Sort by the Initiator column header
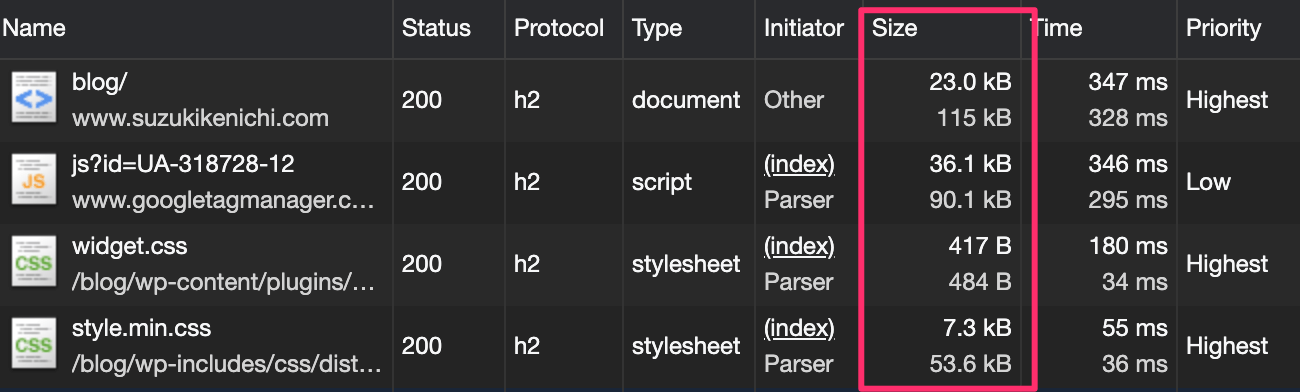 click(x=804, y=28)
